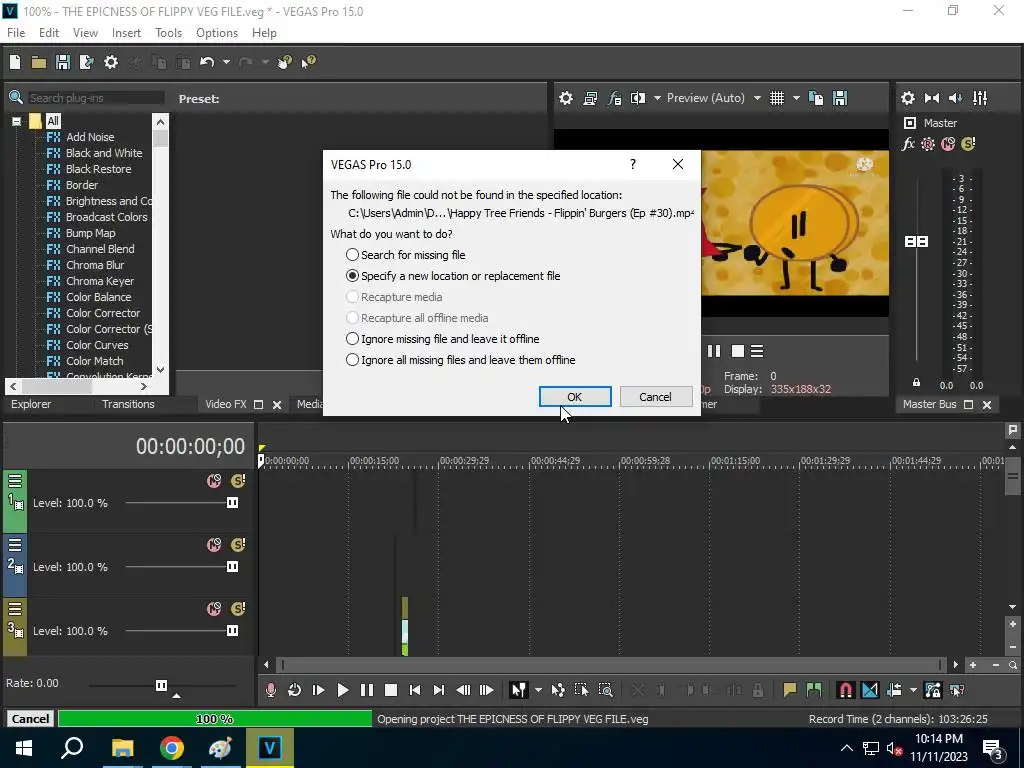The height and width of the screenshot is (768, 1024).
Task: Click the dialog's question mark help button
Action: pyautogui.click(x=633, y=164)
